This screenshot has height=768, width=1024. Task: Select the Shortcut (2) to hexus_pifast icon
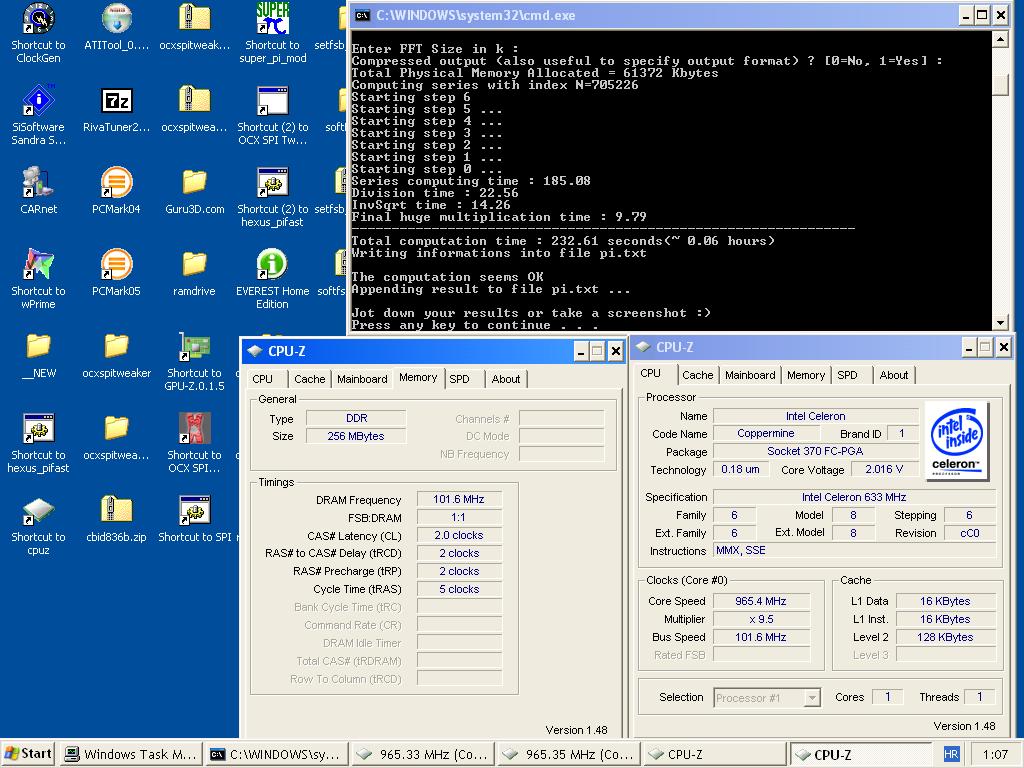272,182
